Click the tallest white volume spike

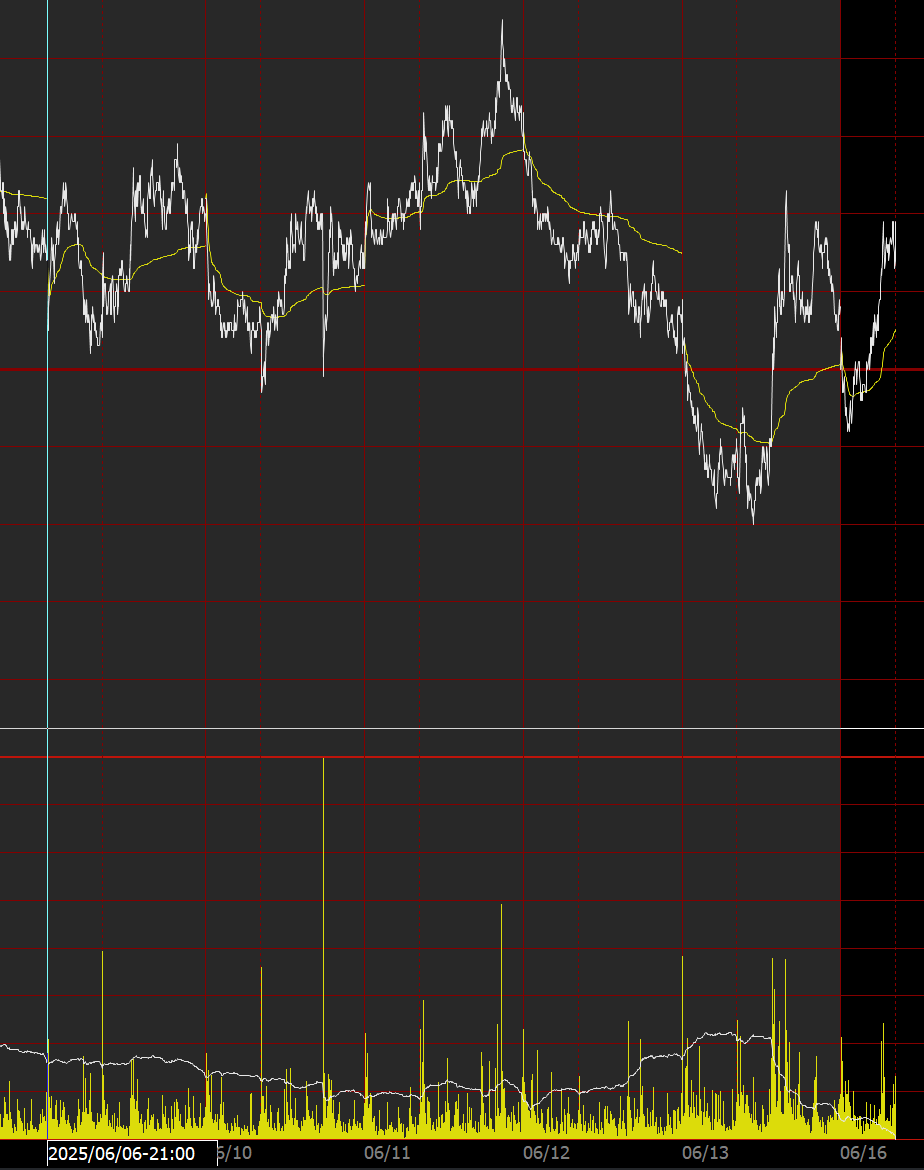[x=324, y=762]
